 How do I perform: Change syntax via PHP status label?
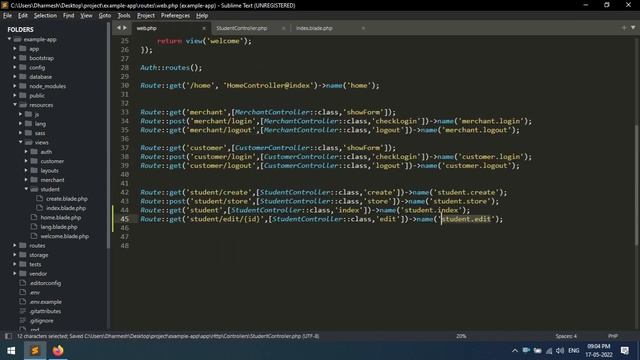point(613,336)
